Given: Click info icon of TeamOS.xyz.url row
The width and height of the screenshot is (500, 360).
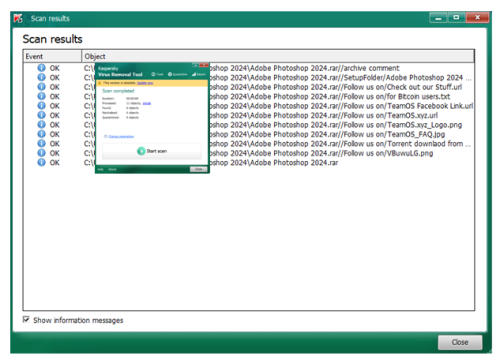Looking at the screenshot, I should point(41,115).
